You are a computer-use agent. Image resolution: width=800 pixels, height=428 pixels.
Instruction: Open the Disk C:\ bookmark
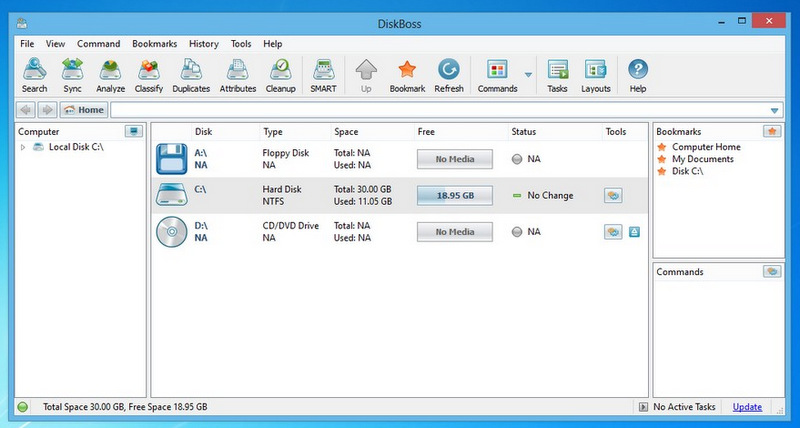[687, 171]
